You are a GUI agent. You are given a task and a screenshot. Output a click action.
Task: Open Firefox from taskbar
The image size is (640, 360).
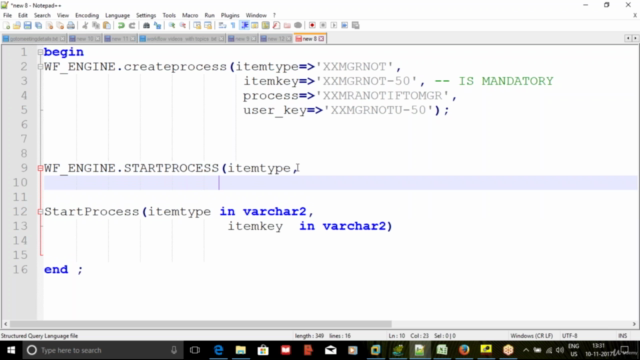pyautogui.click(x=464, y=350)
